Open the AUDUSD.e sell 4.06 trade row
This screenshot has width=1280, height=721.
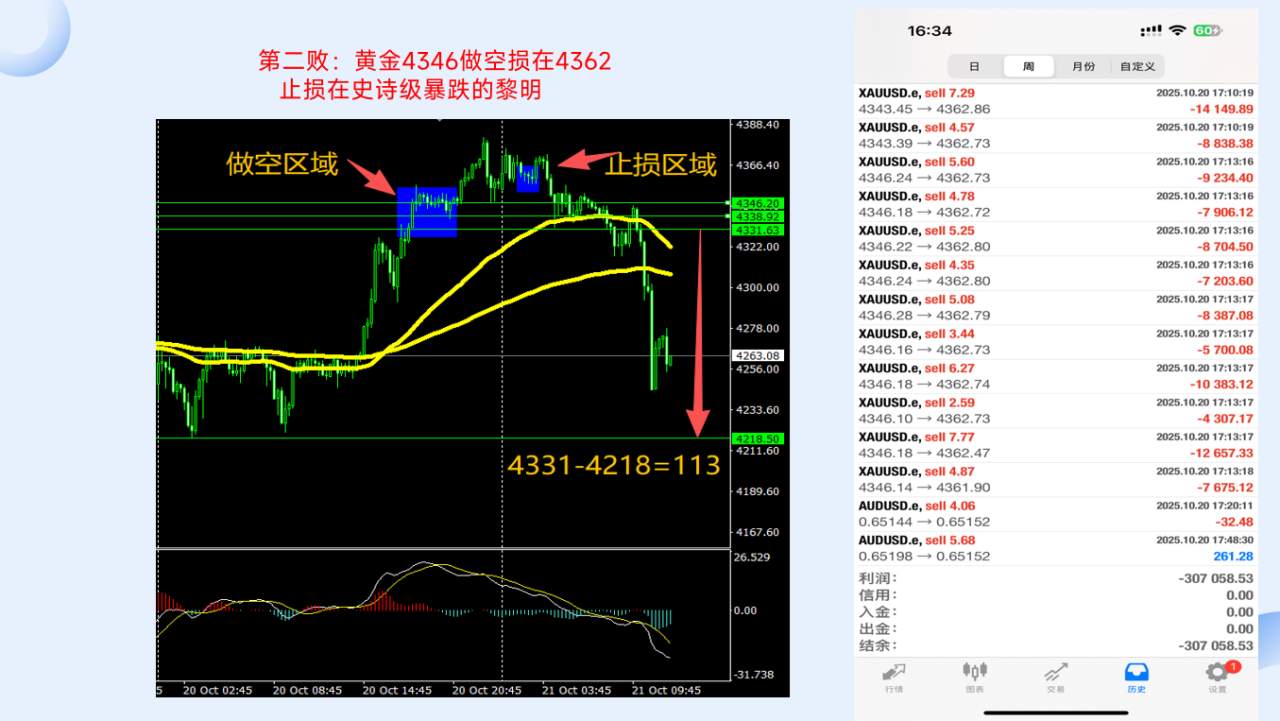pos(1056,515)
